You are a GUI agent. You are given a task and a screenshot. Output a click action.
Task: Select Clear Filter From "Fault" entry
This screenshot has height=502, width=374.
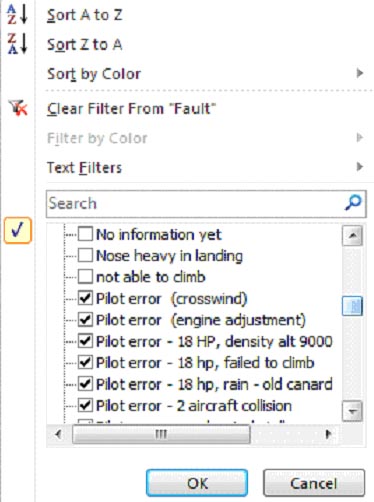click(x=131, y=109)
